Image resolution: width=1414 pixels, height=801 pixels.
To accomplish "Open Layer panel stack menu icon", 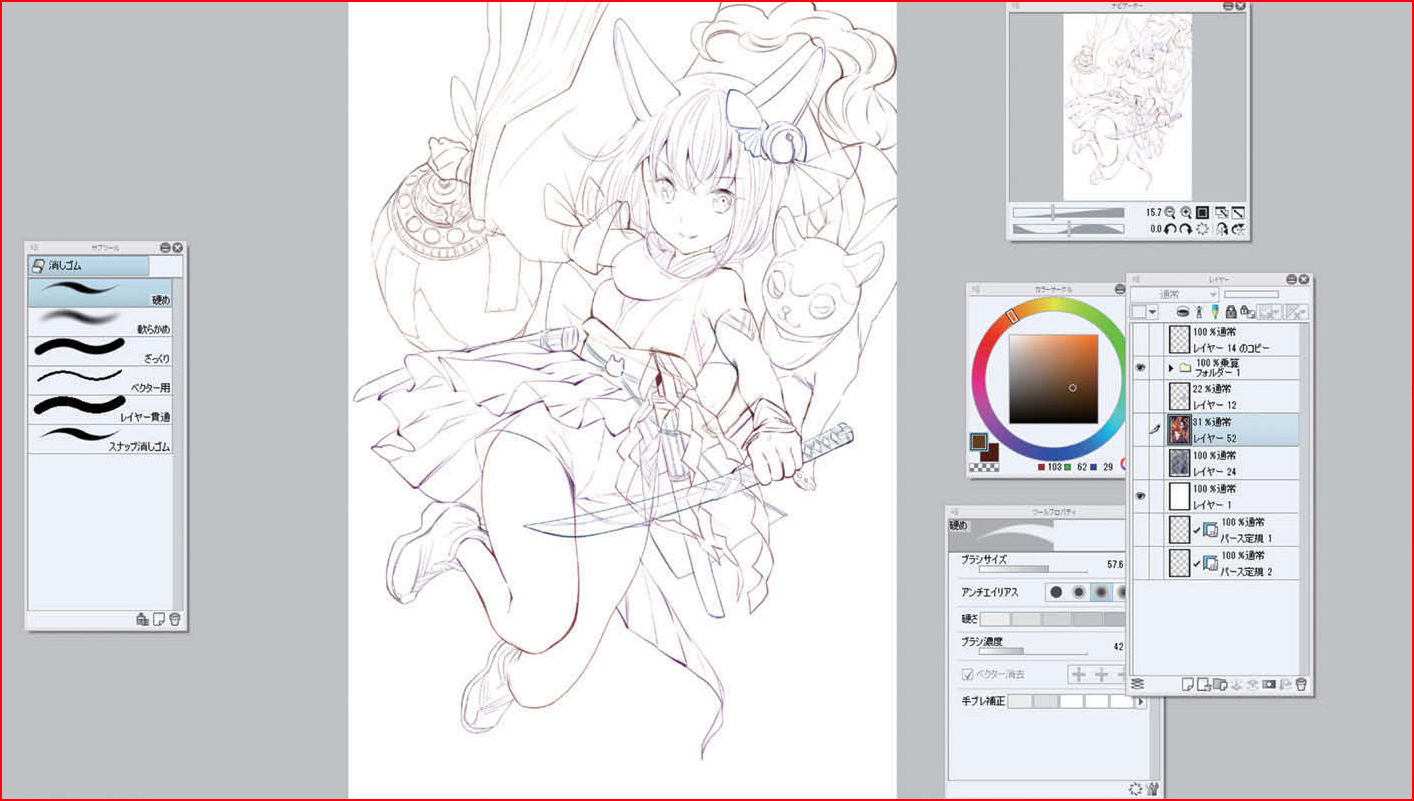I will click(x=1137, y=685).
